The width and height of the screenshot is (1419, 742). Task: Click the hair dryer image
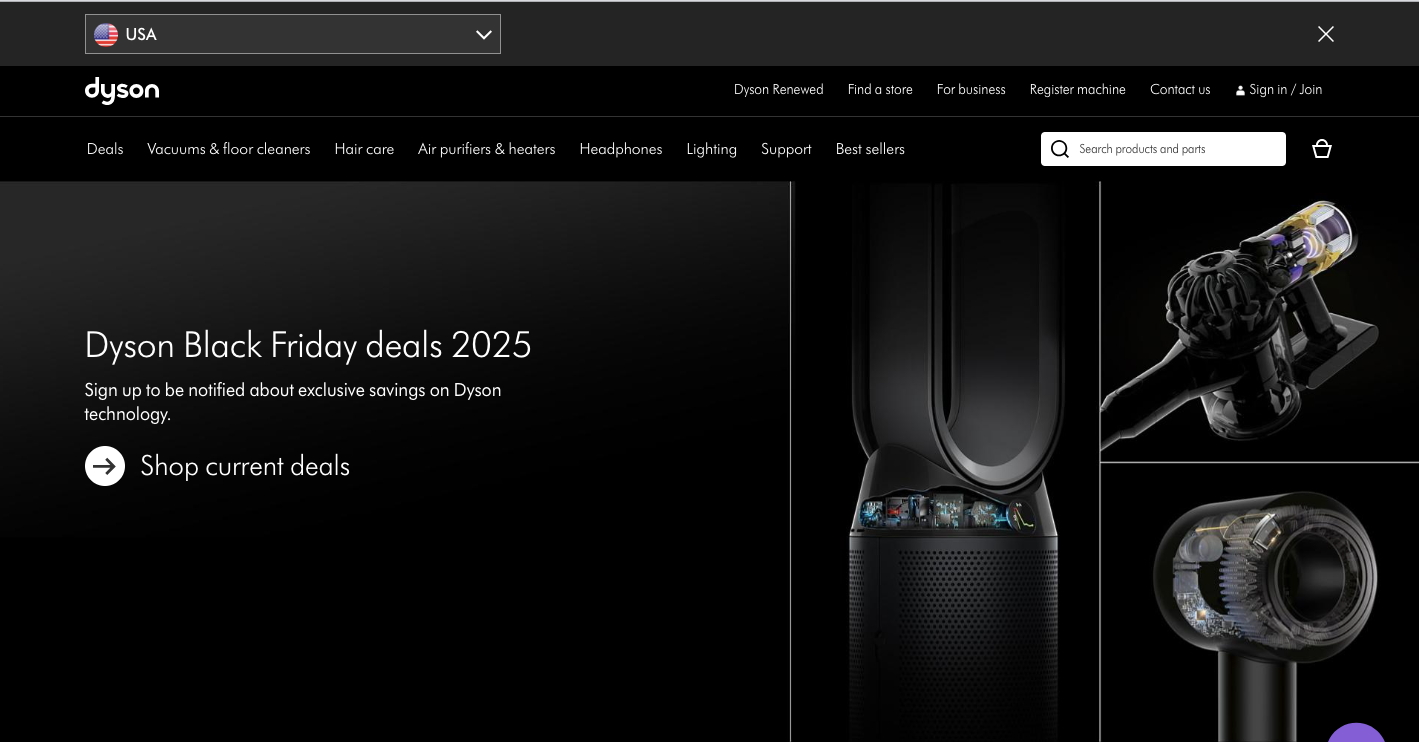click(1260, 603)
